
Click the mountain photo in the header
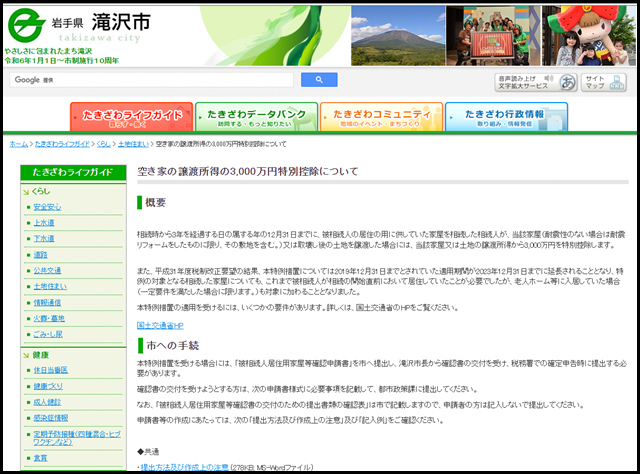[398, 36]
